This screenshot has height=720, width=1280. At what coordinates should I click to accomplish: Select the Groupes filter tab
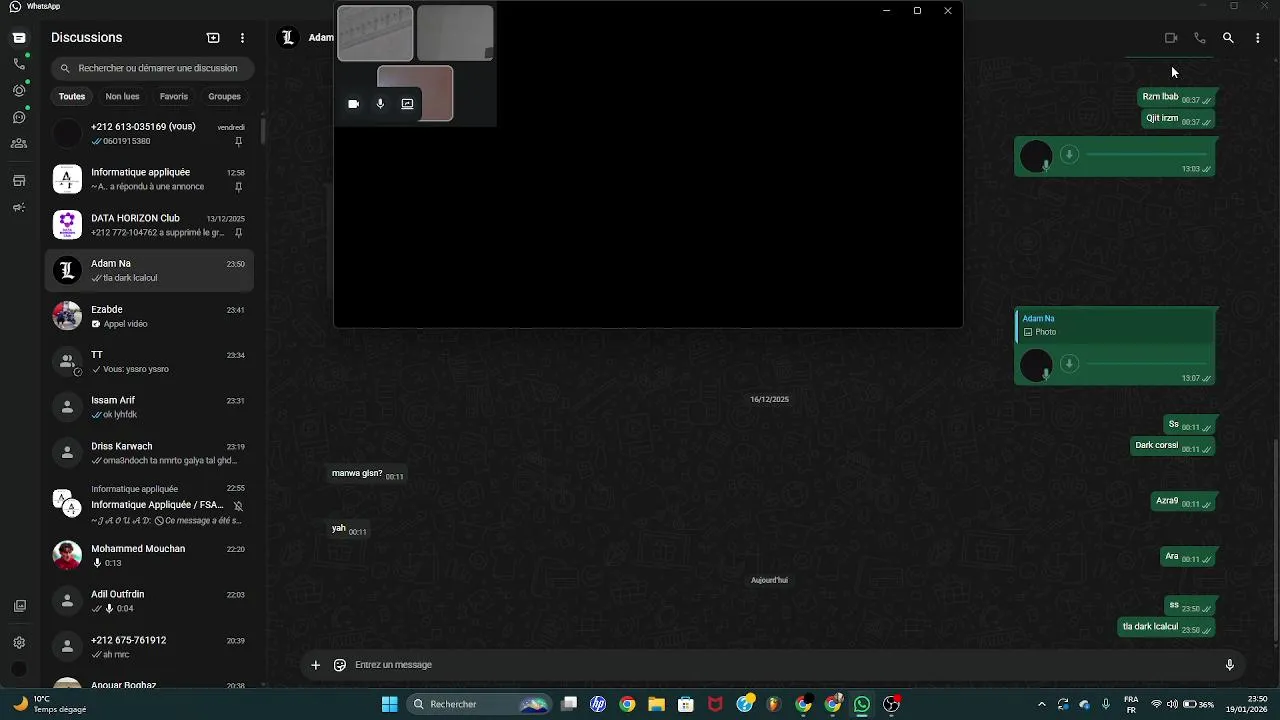click(224, 97)
